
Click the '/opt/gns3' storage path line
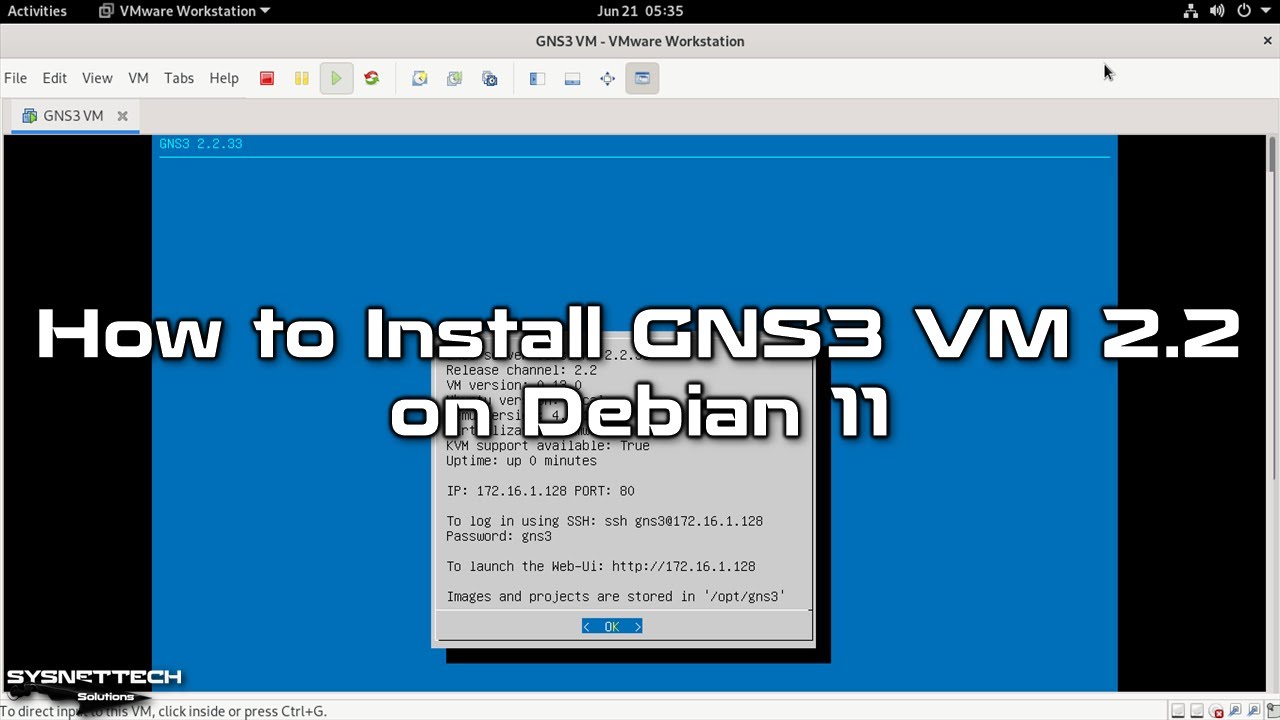click(x=616, y=597)
